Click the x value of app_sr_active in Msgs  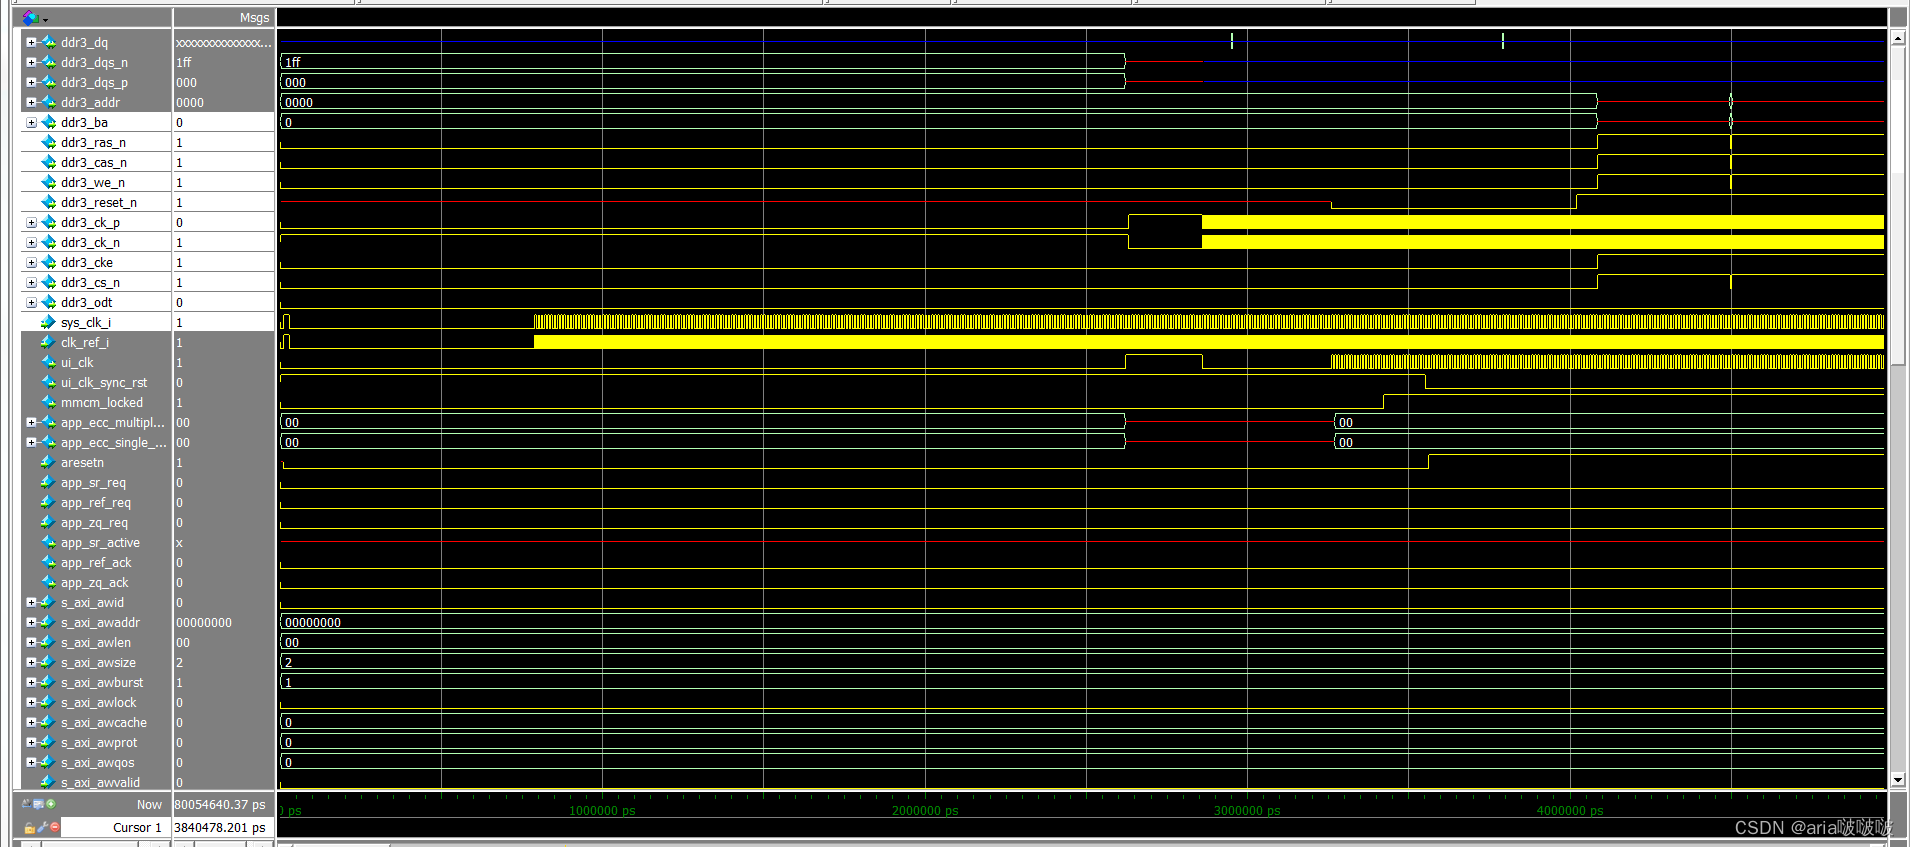point(179,542)
